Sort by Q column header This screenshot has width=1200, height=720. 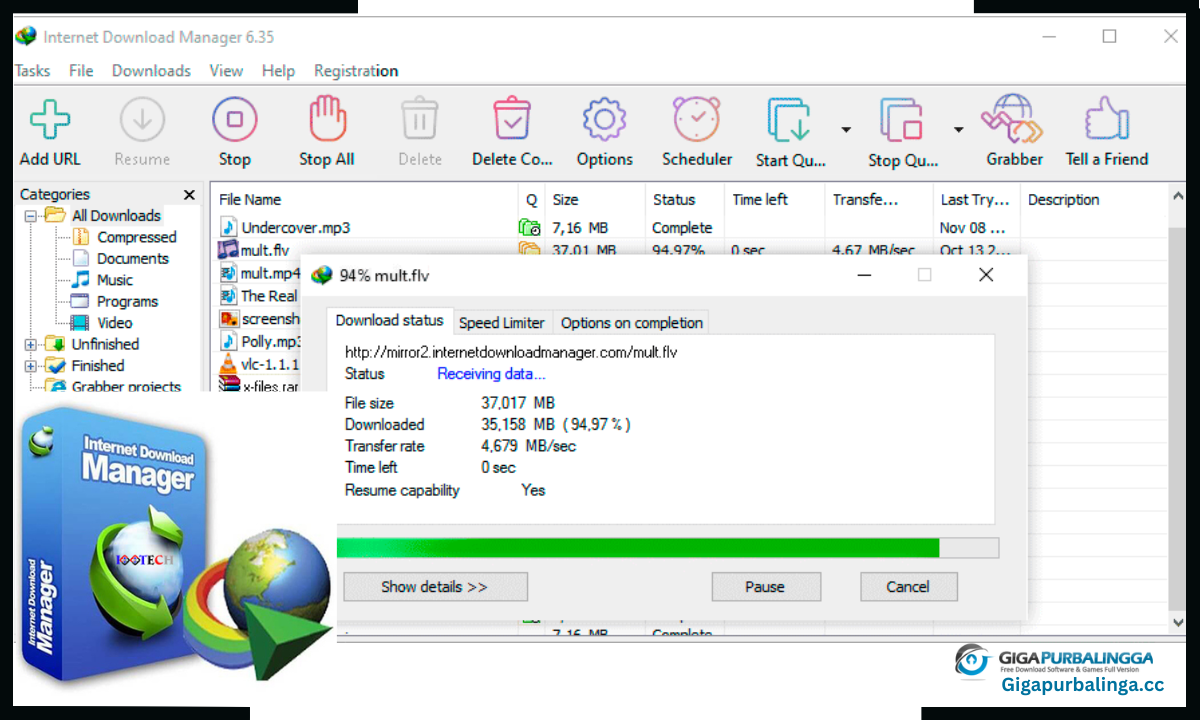[x=531, y=200]
